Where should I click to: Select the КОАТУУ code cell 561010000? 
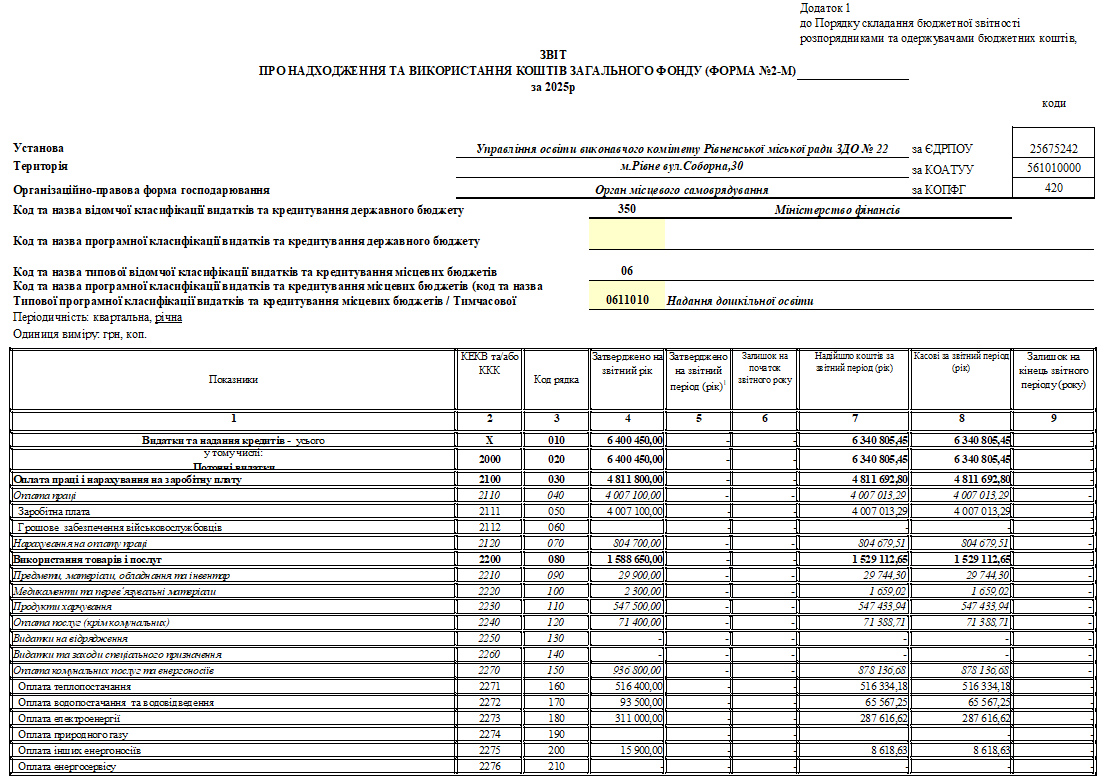pos(1053,168)
